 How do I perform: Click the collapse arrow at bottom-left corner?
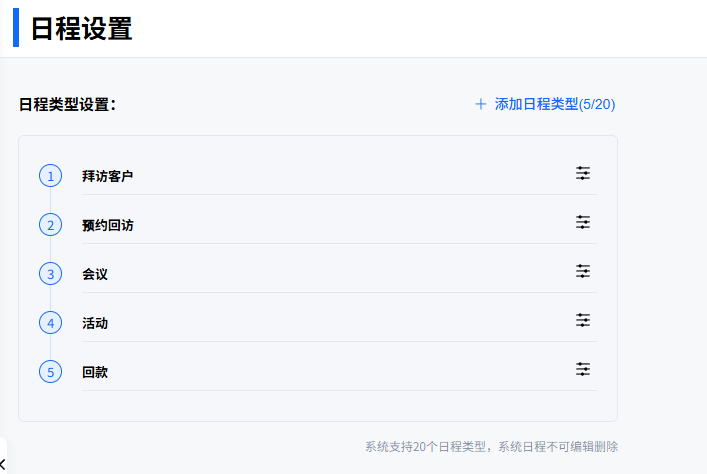coord(3,462)
